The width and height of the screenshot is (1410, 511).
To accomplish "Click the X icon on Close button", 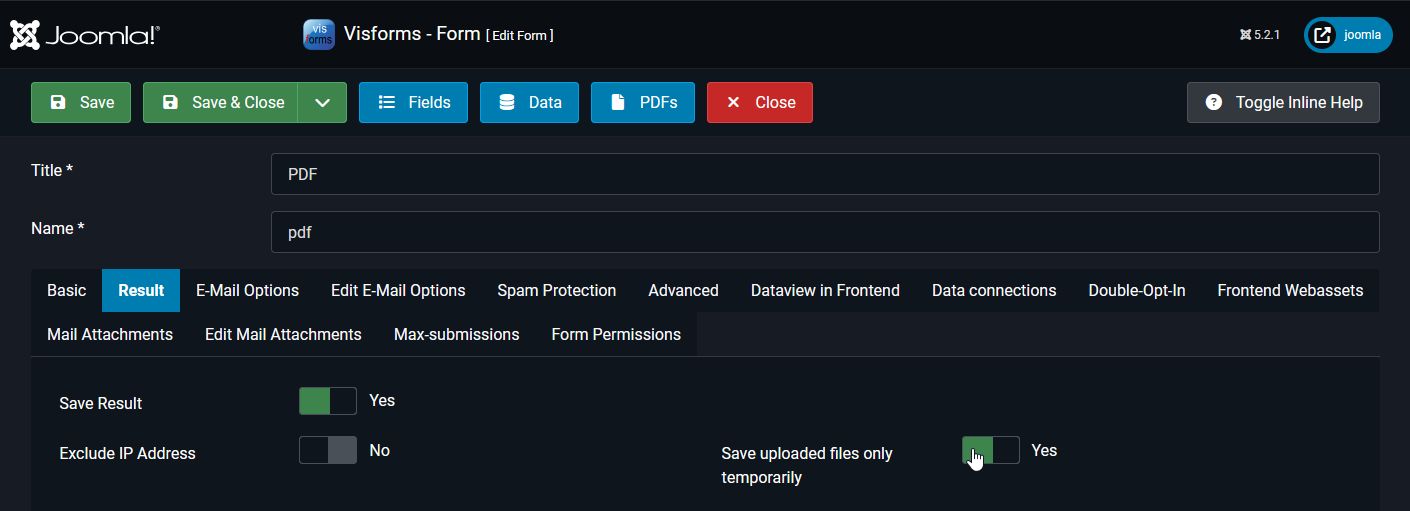I will click(733, 102).
